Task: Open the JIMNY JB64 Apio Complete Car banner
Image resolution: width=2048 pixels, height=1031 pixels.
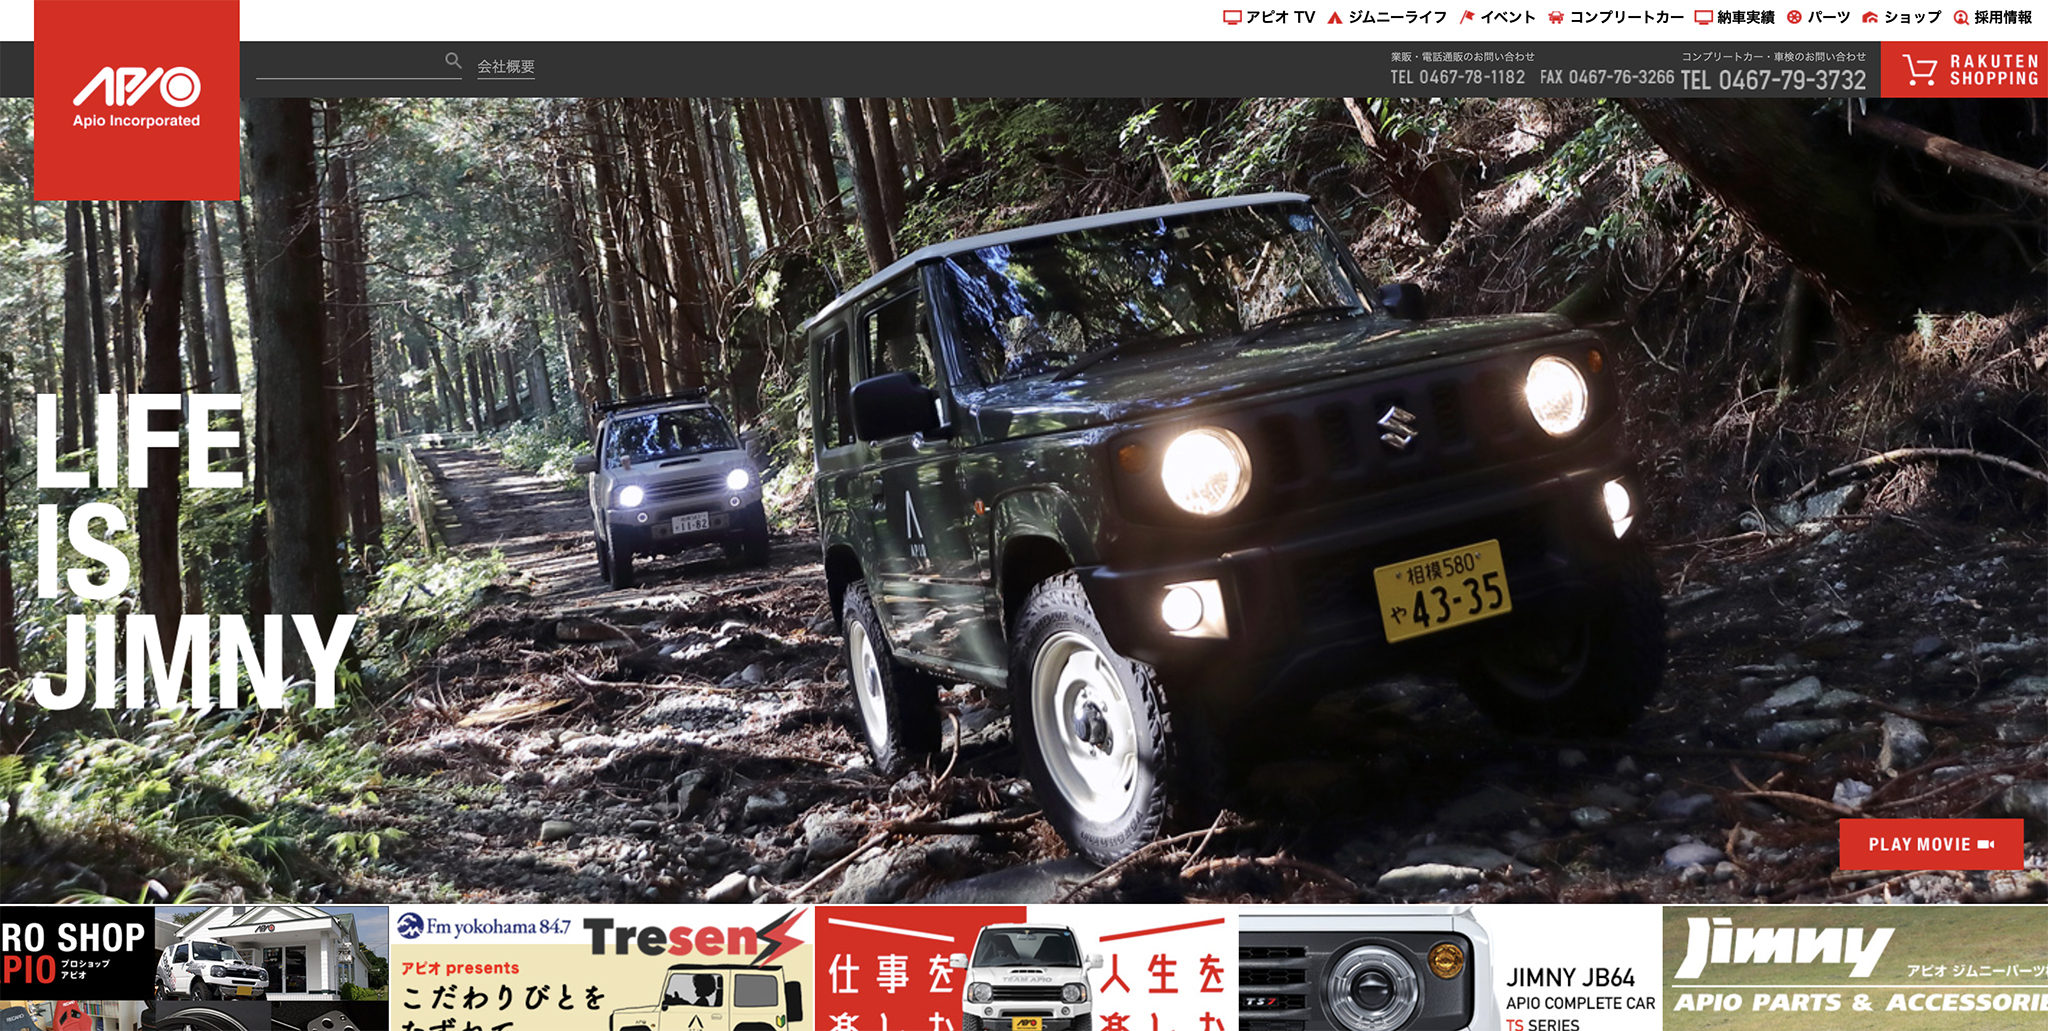Action: (x=1450, y=968)
